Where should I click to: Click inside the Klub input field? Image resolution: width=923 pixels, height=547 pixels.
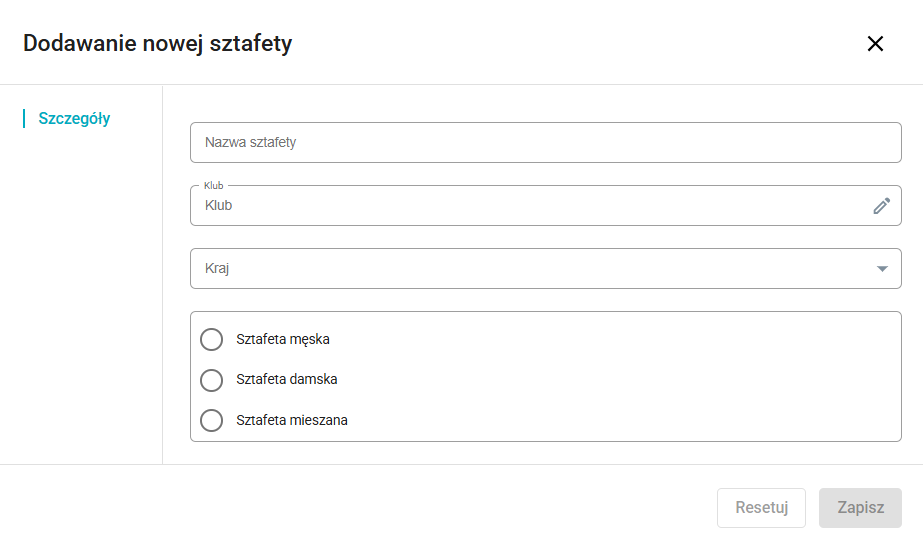530,206
